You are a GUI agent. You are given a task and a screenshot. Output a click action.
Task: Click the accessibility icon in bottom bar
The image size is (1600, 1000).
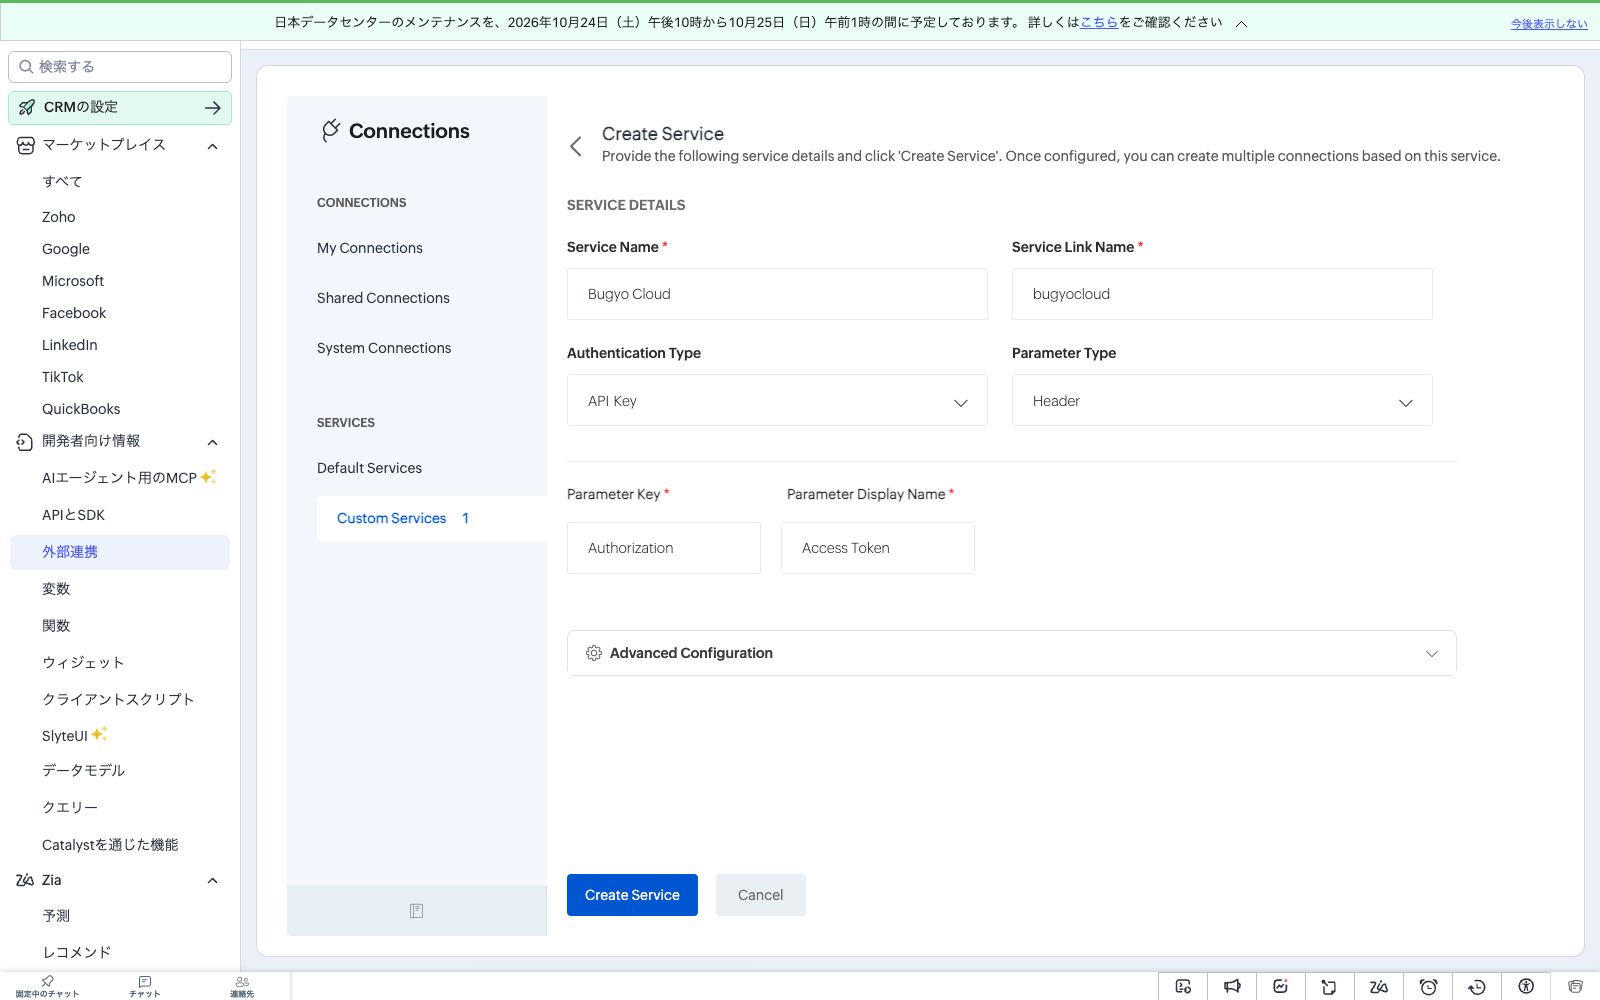point(1526,986)
